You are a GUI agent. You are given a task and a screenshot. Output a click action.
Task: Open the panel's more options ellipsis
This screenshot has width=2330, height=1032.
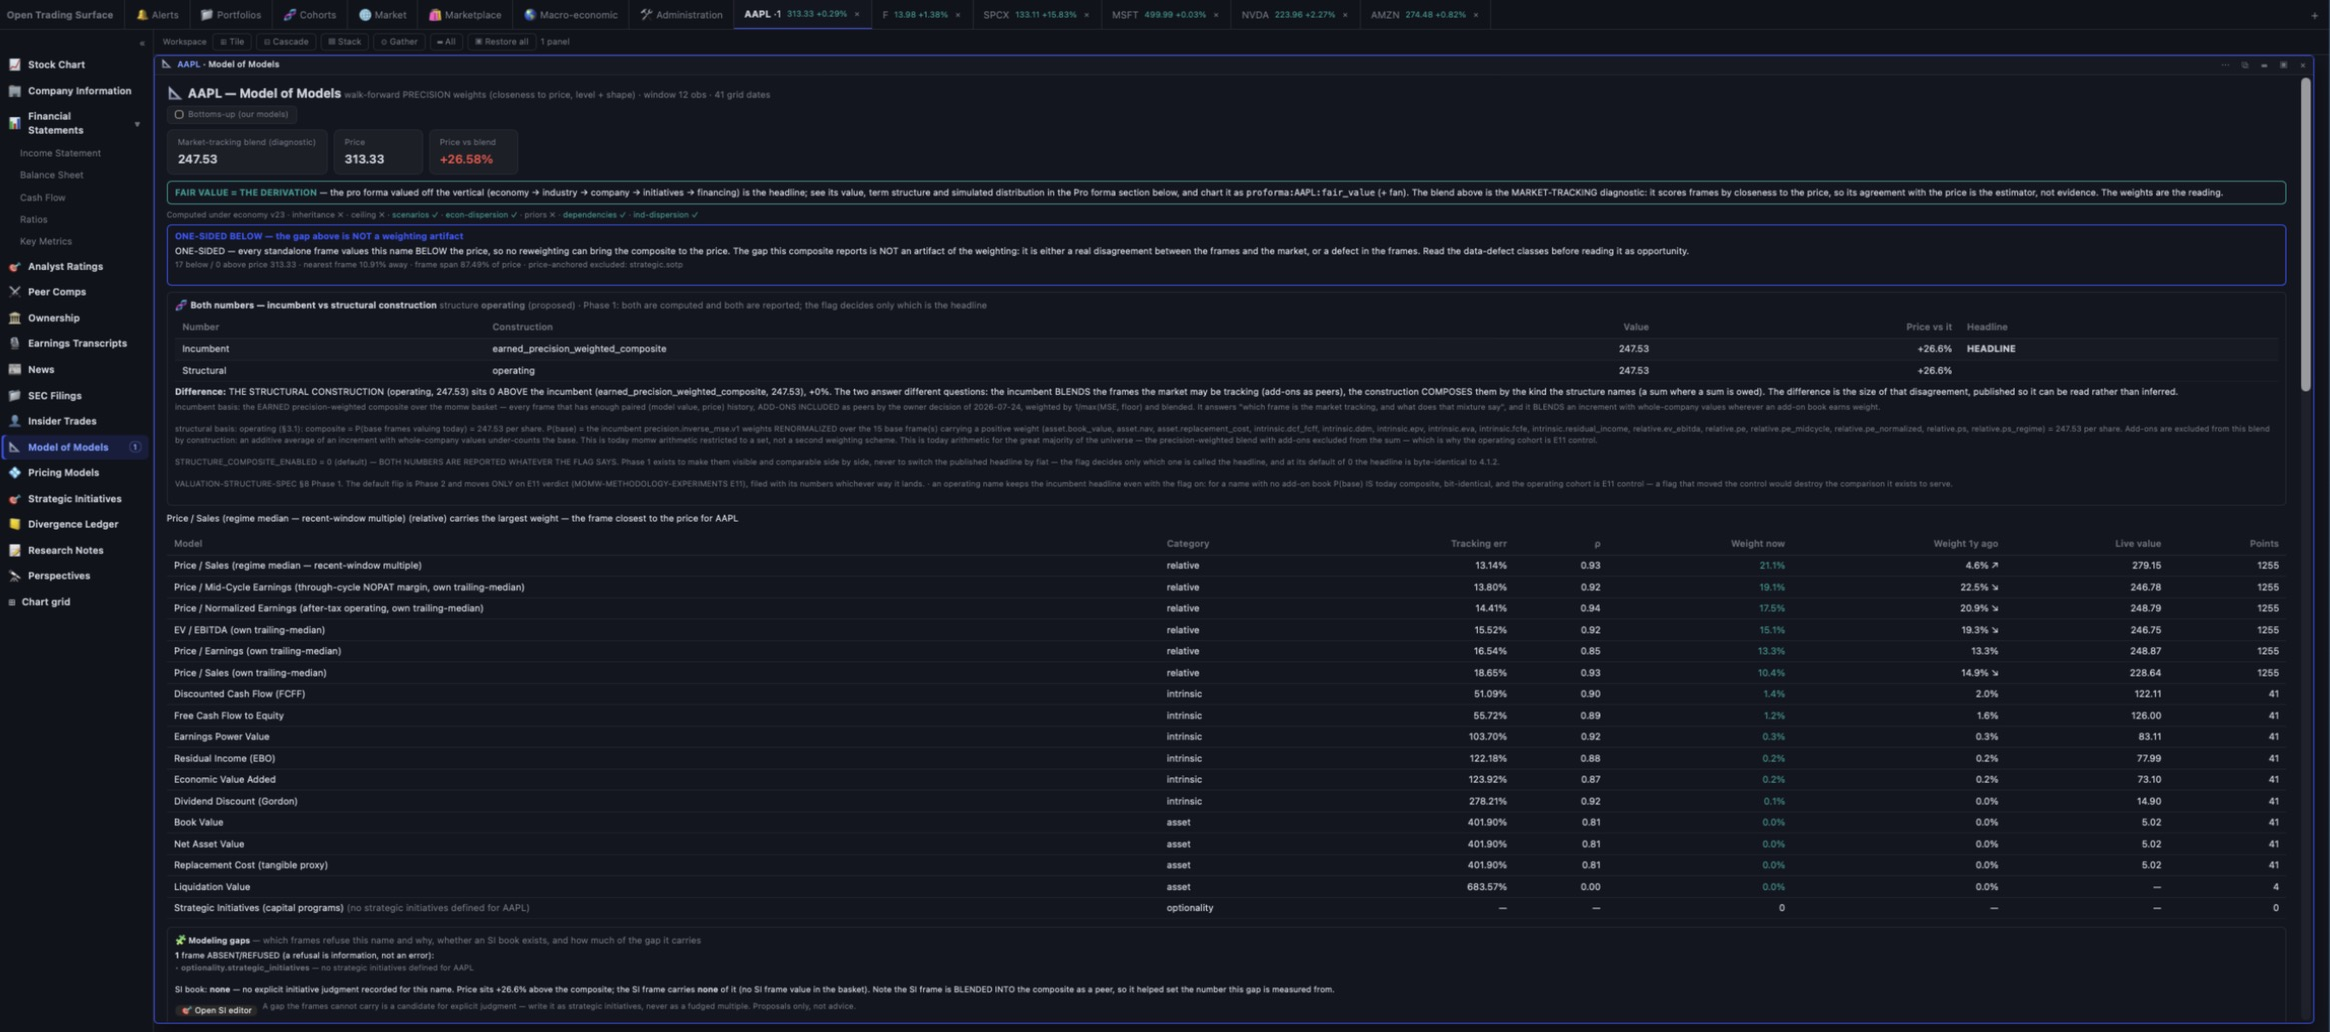(x=2225, y=65)
